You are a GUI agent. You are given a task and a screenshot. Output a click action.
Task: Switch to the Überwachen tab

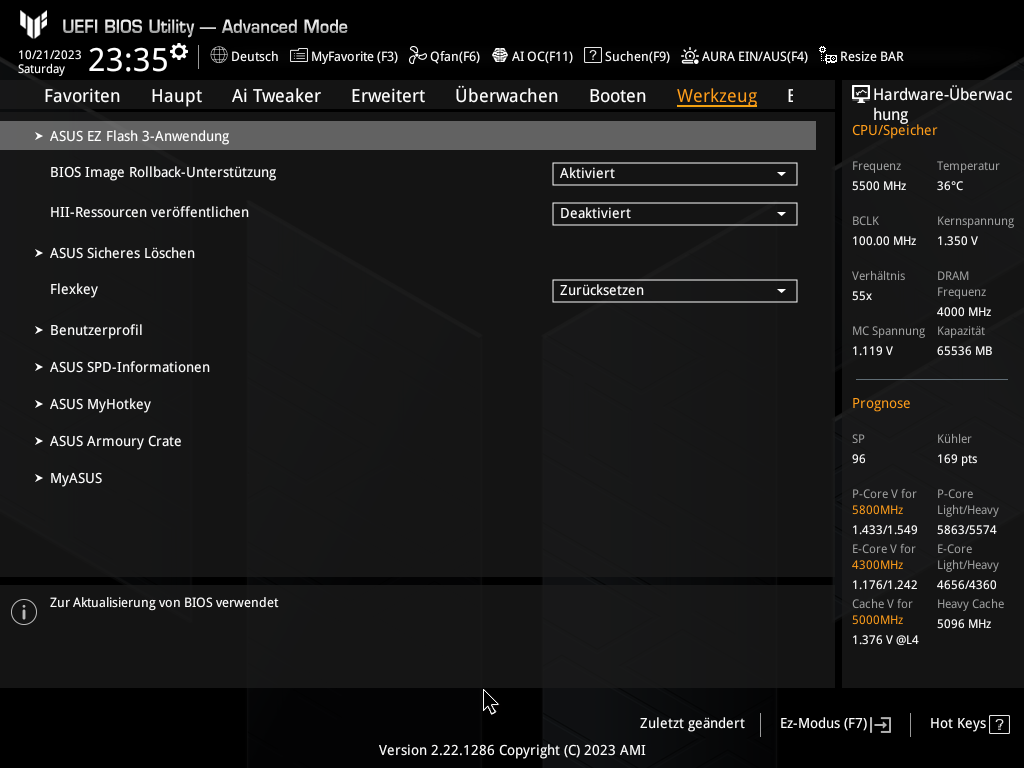(x=506, y=96)
